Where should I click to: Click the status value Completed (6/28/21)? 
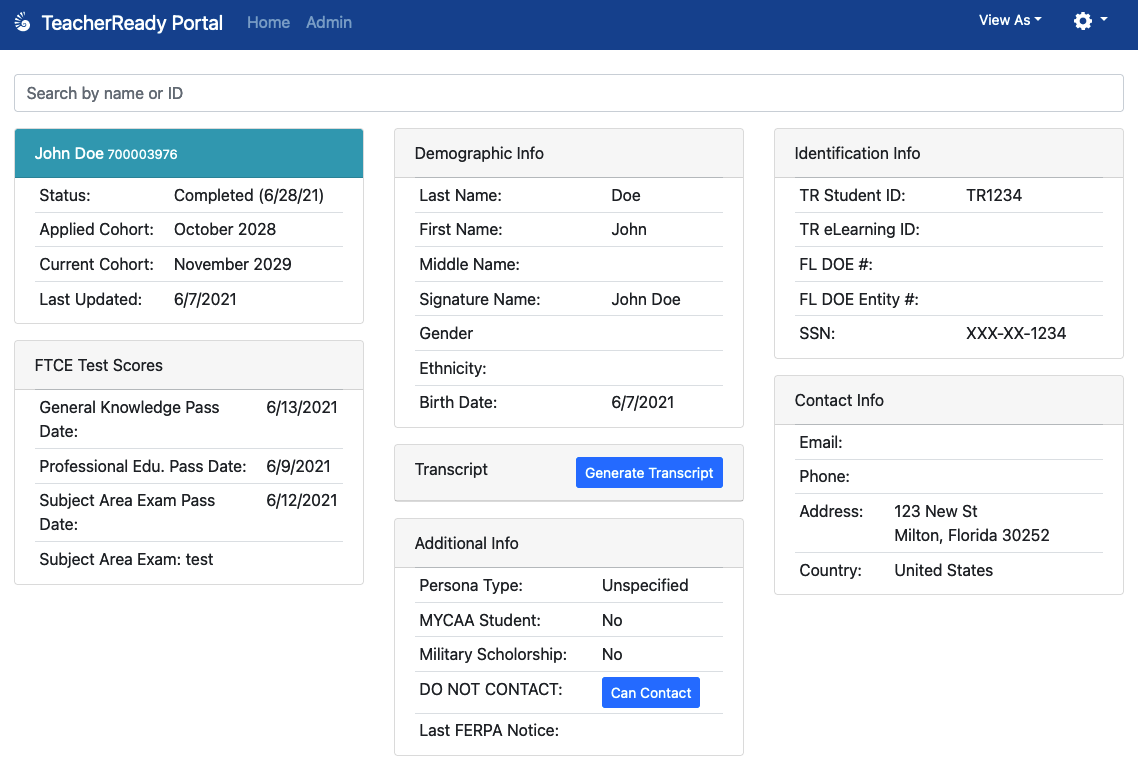pyautogui.click(x=249, y=195)
